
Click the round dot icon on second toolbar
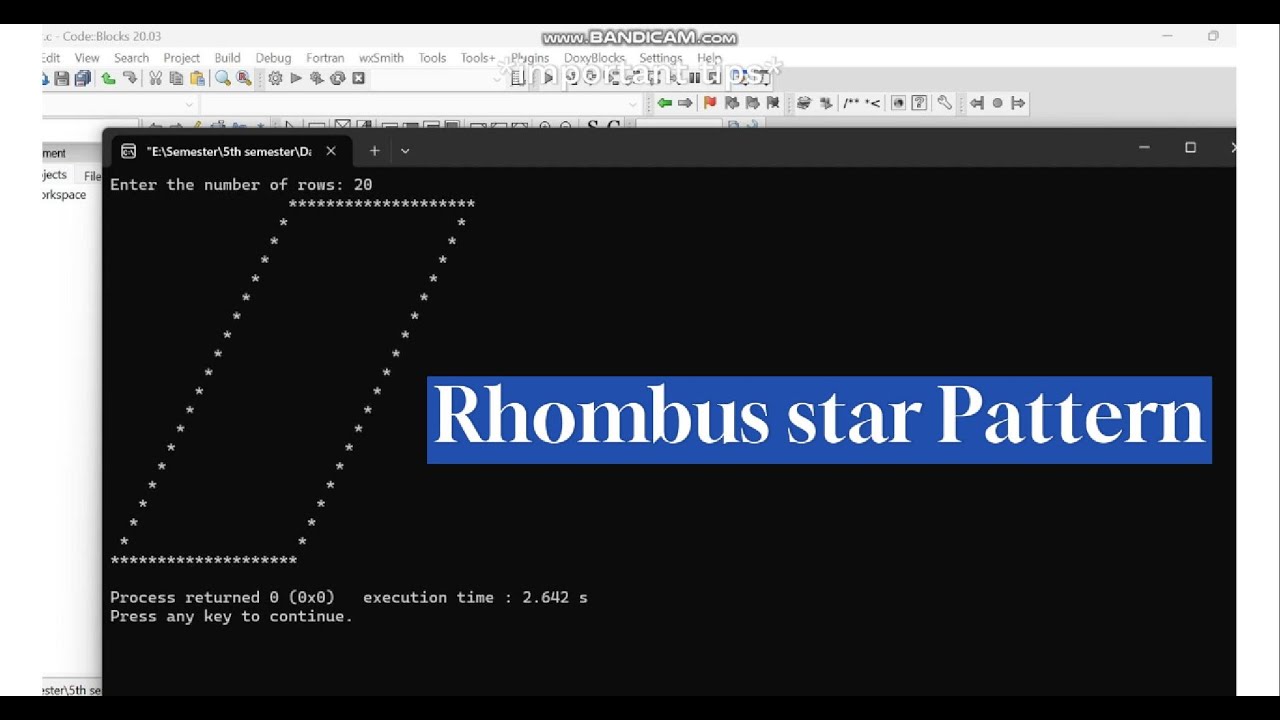coord(997,103)
